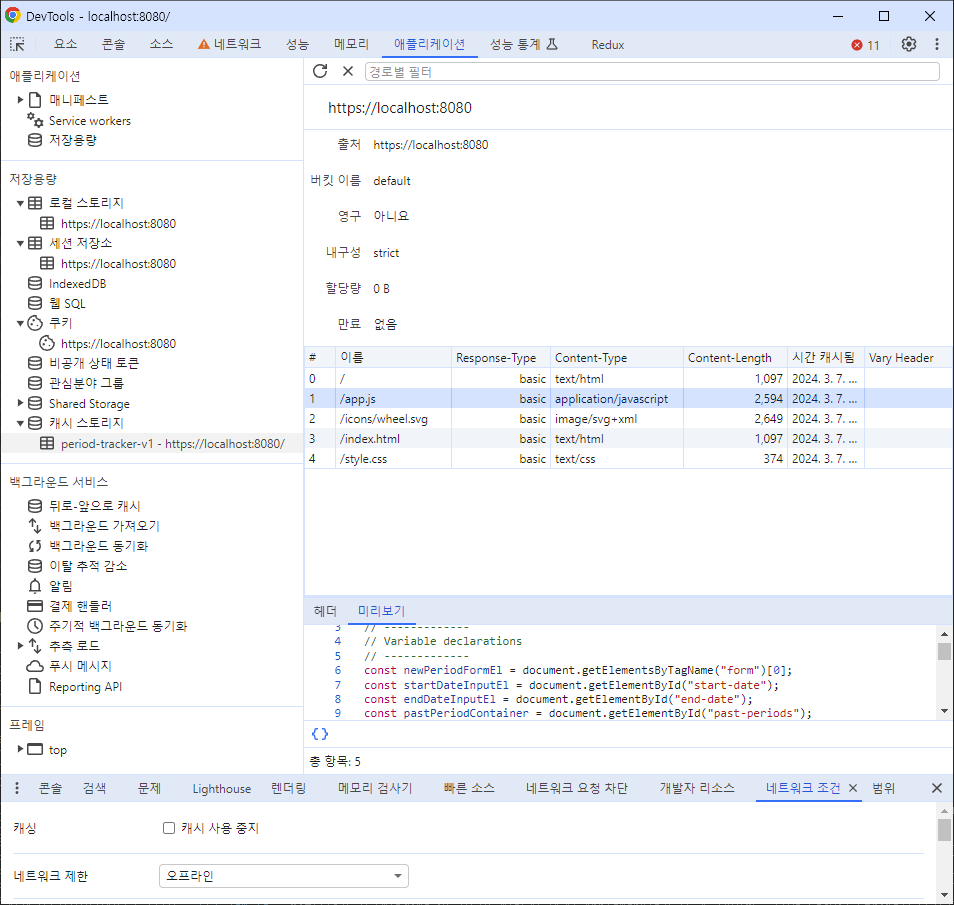Sort by Content-Length column header
The image size is (954, 905).
point(735,358)
